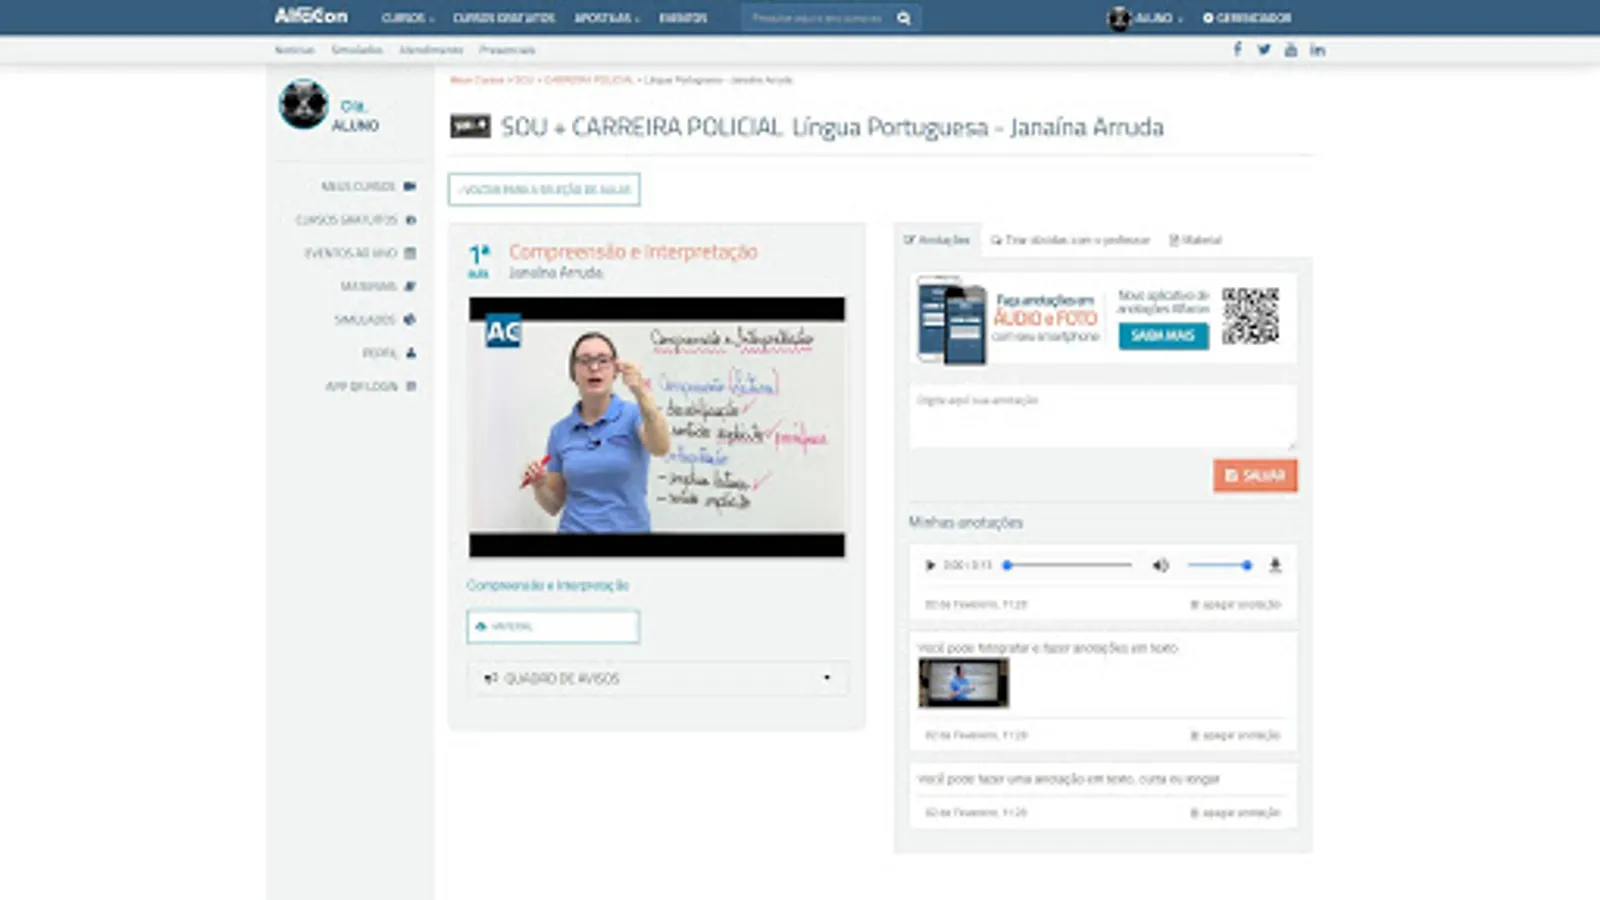Screen dimensions: 1600x900
Task: Click the Material download button below the video
Action: [x=553, y=627]
